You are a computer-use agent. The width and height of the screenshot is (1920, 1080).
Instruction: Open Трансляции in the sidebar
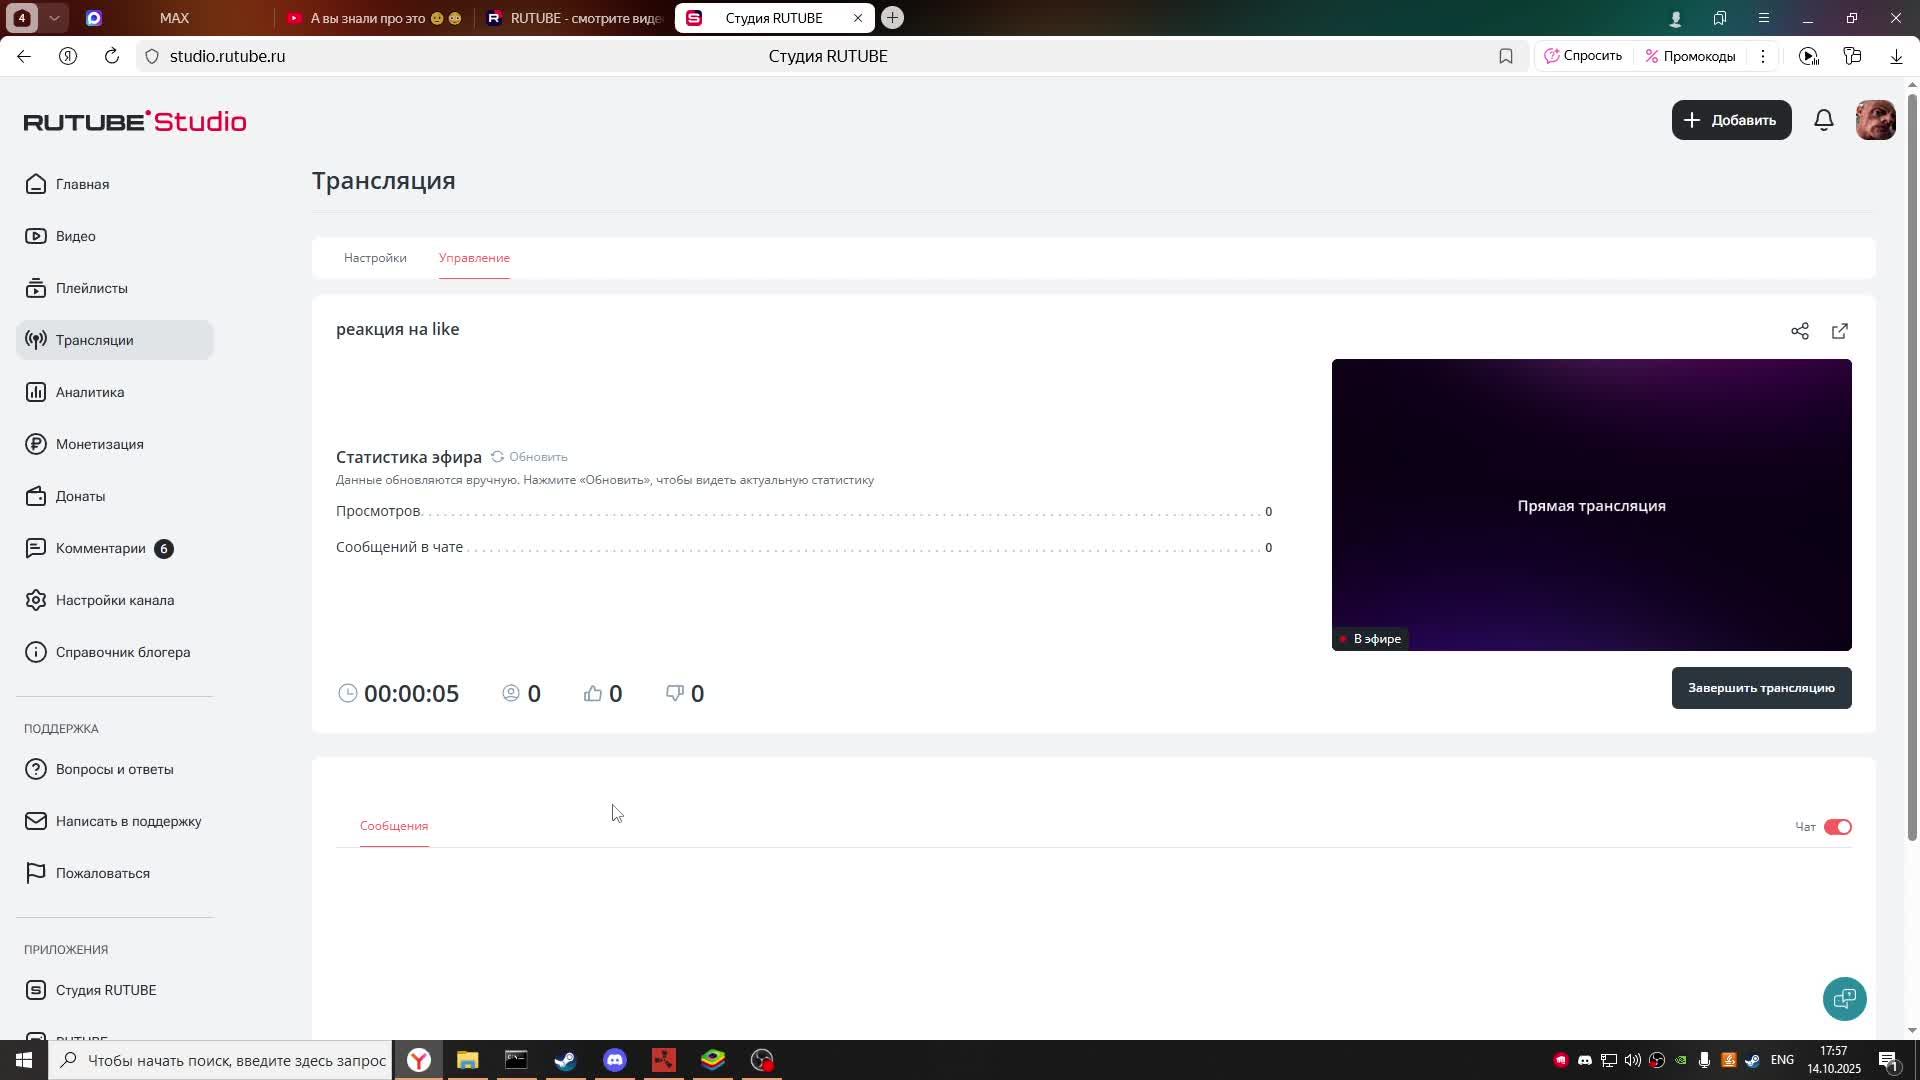[94, 340]
